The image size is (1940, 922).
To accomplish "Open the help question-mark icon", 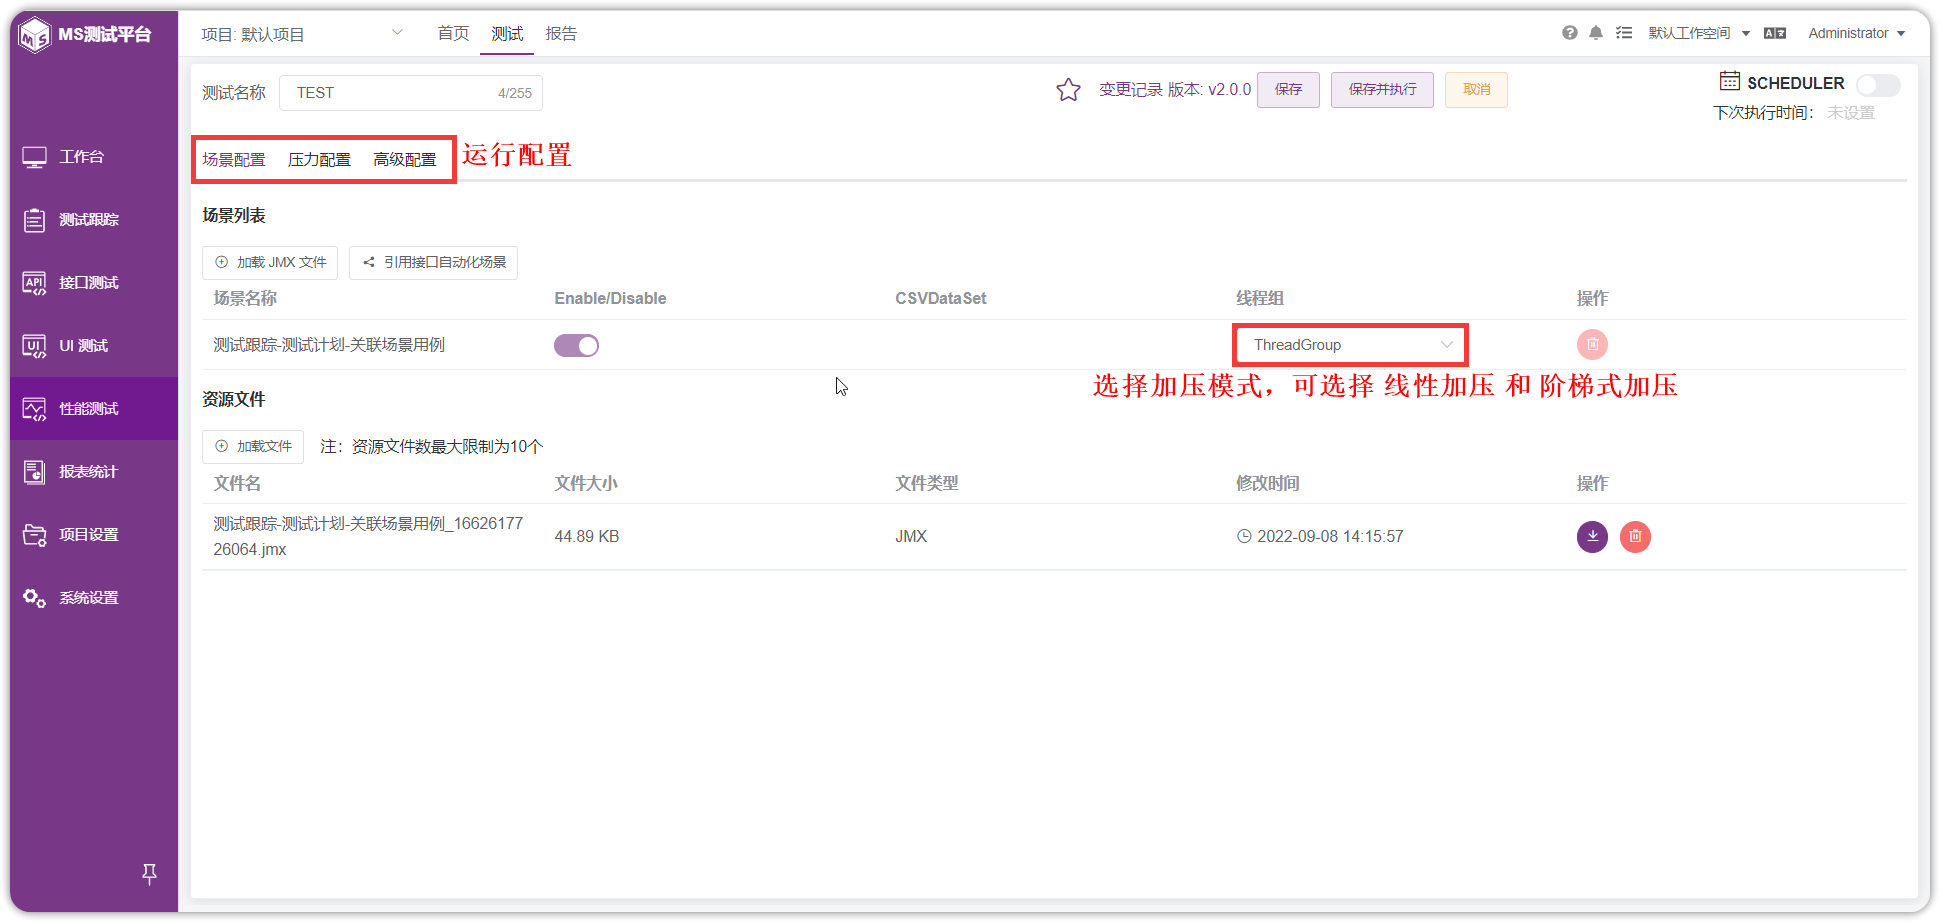I will point(1570,33).
